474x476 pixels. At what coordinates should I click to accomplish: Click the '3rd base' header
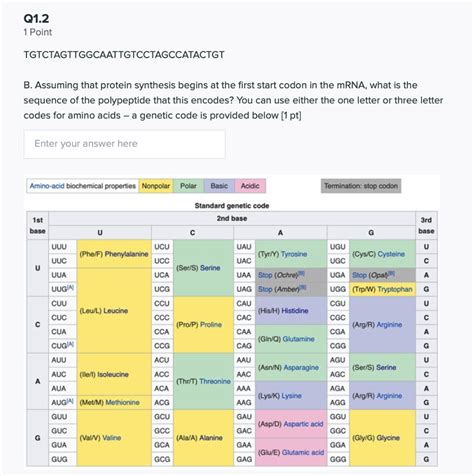[426, 226]
